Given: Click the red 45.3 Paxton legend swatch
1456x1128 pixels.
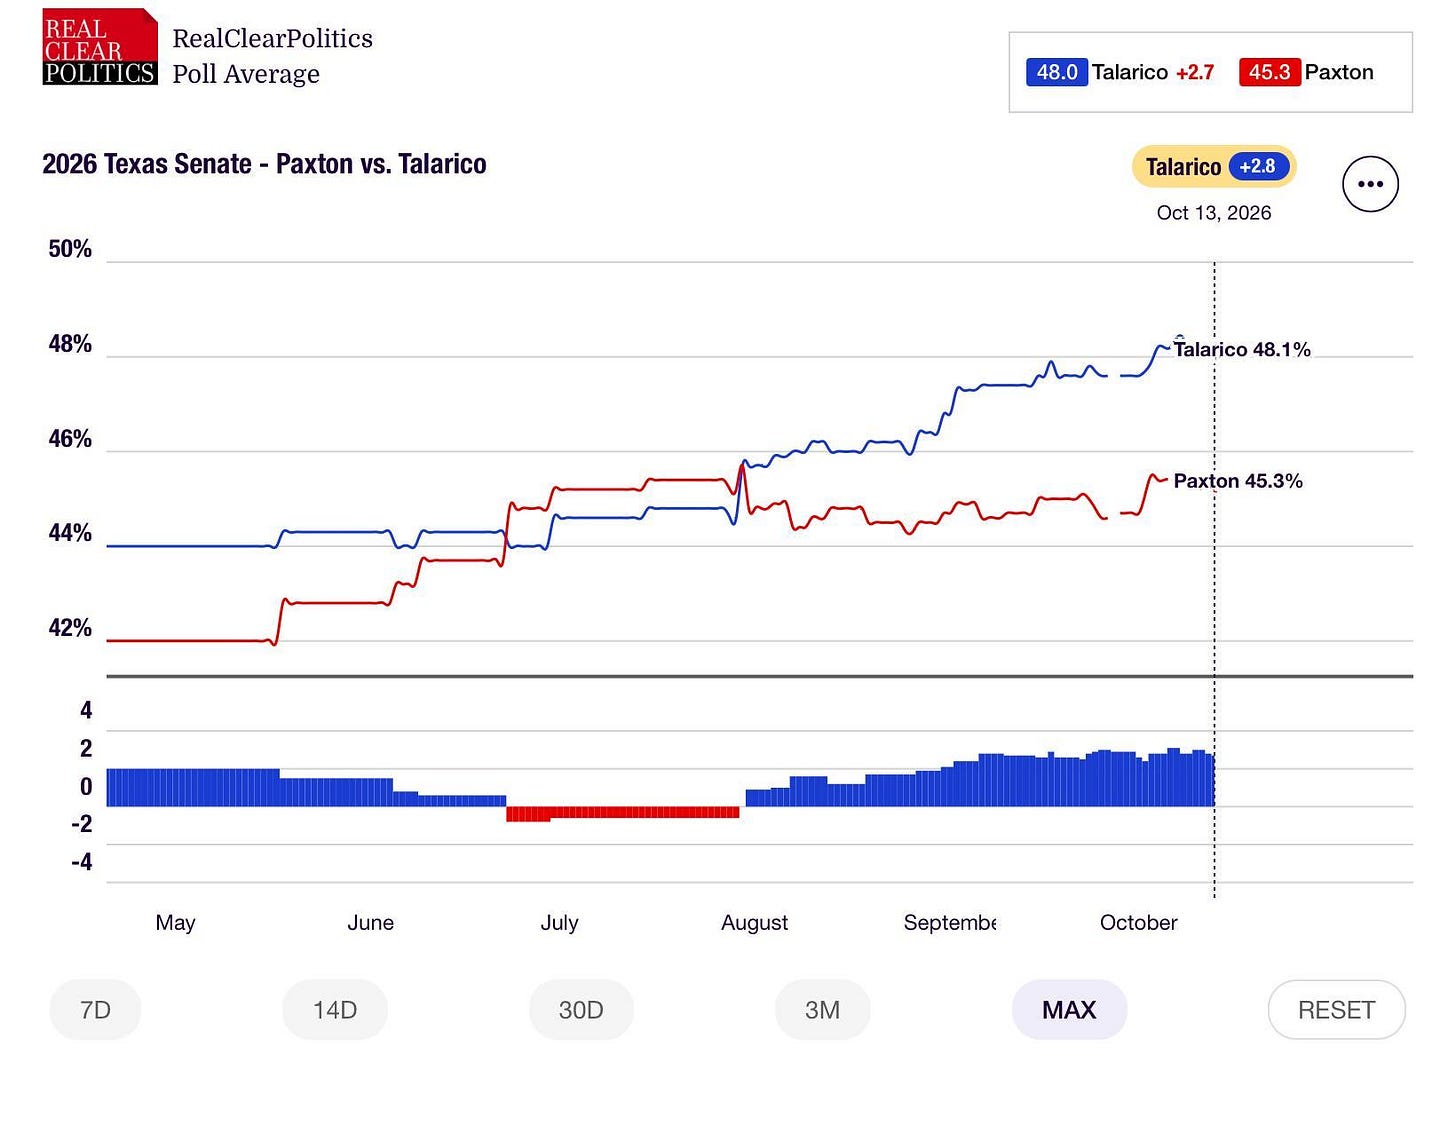Looking at the screenshot, I should point(1269,72).
